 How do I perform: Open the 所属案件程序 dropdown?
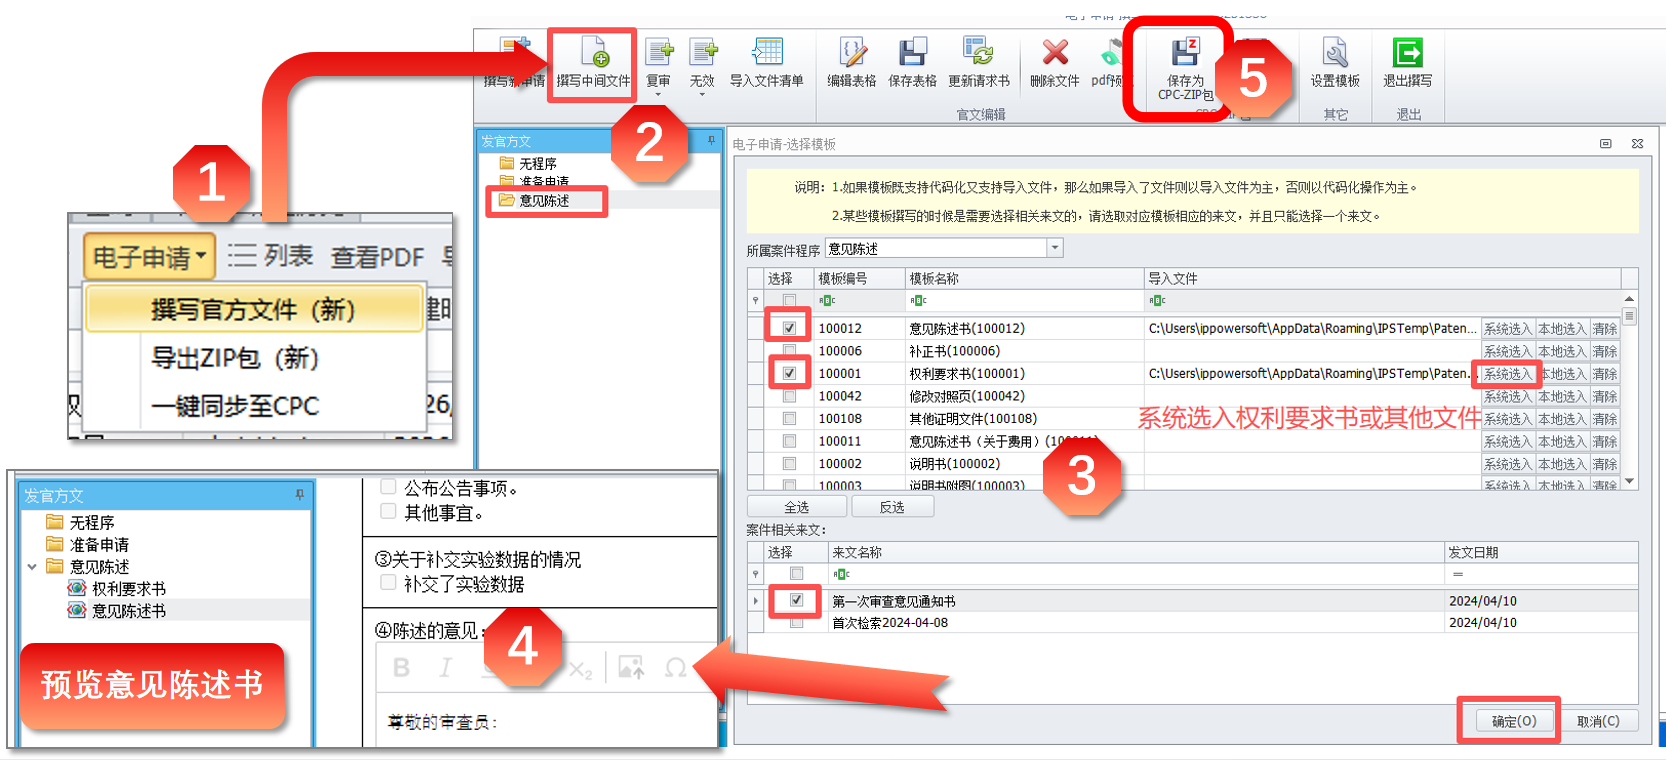(1054, 248)
